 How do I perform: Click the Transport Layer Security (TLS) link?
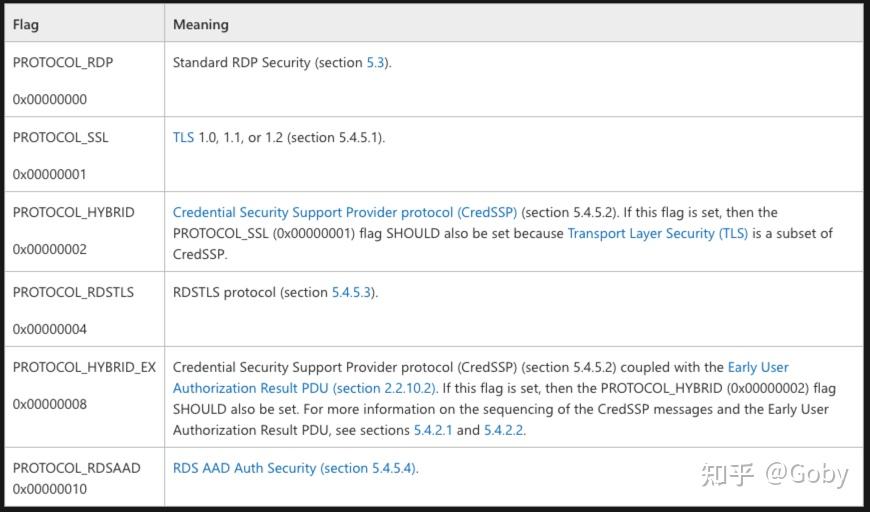pyautogui.click(x=657, y=234)
